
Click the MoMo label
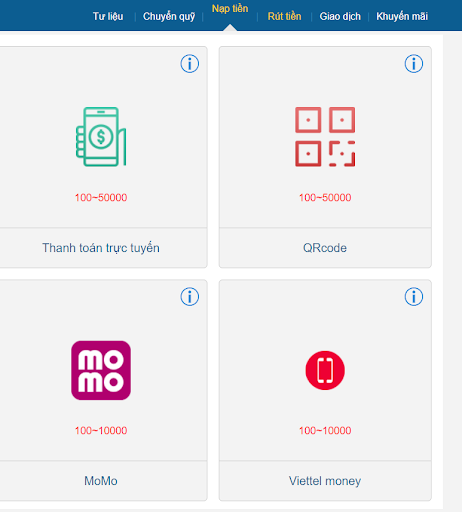point(101,481)
